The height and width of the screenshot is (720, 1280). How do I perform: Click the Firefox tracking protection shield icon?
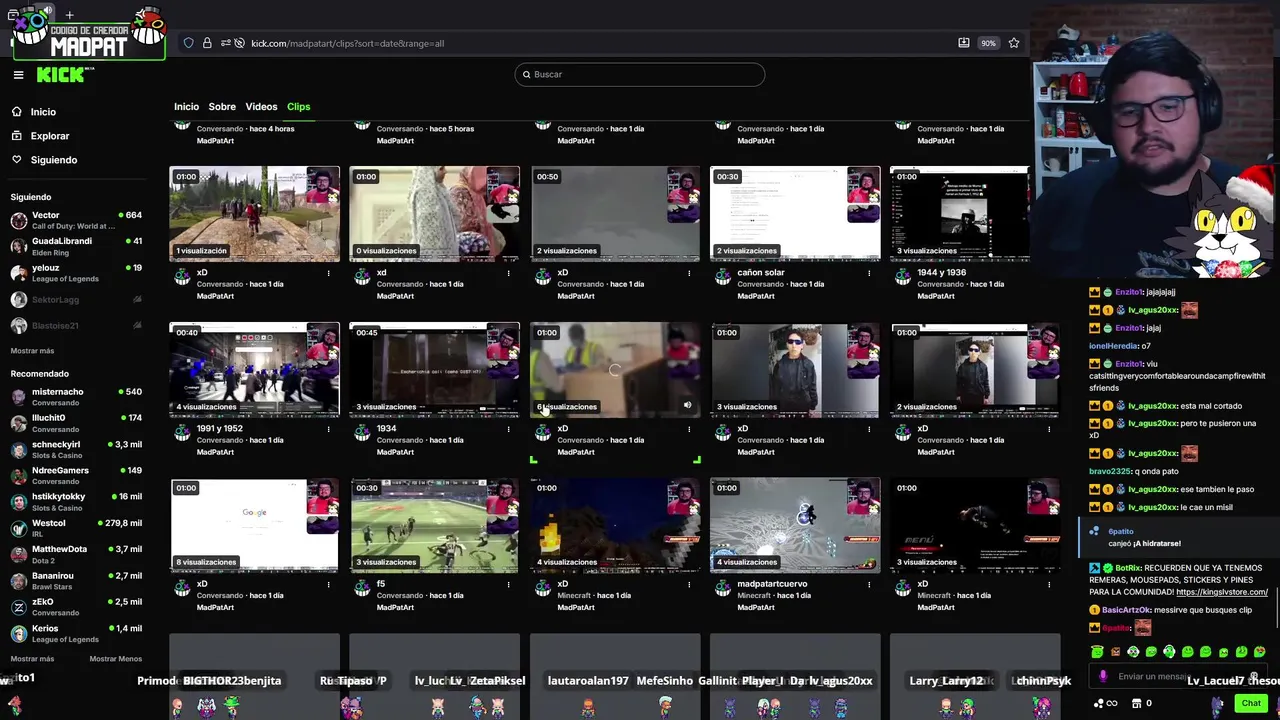coord(188,43)
